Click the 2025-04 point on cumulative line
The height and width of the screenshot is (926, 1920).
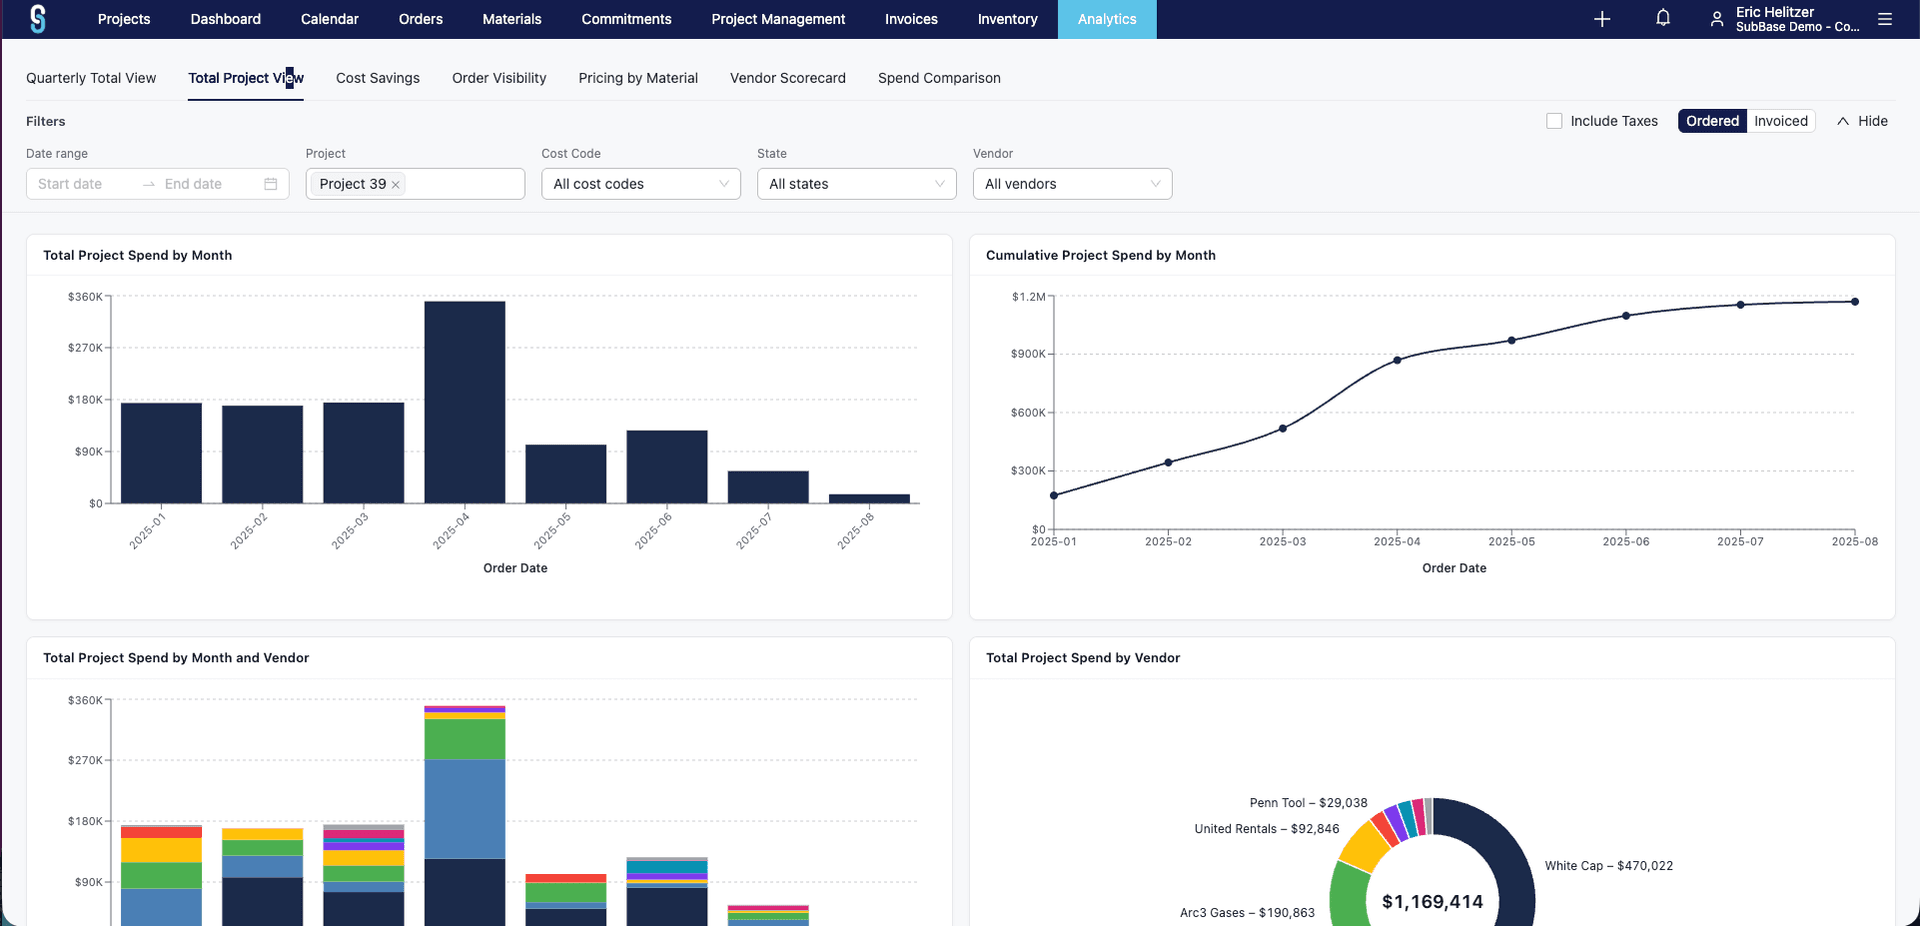1397,360
